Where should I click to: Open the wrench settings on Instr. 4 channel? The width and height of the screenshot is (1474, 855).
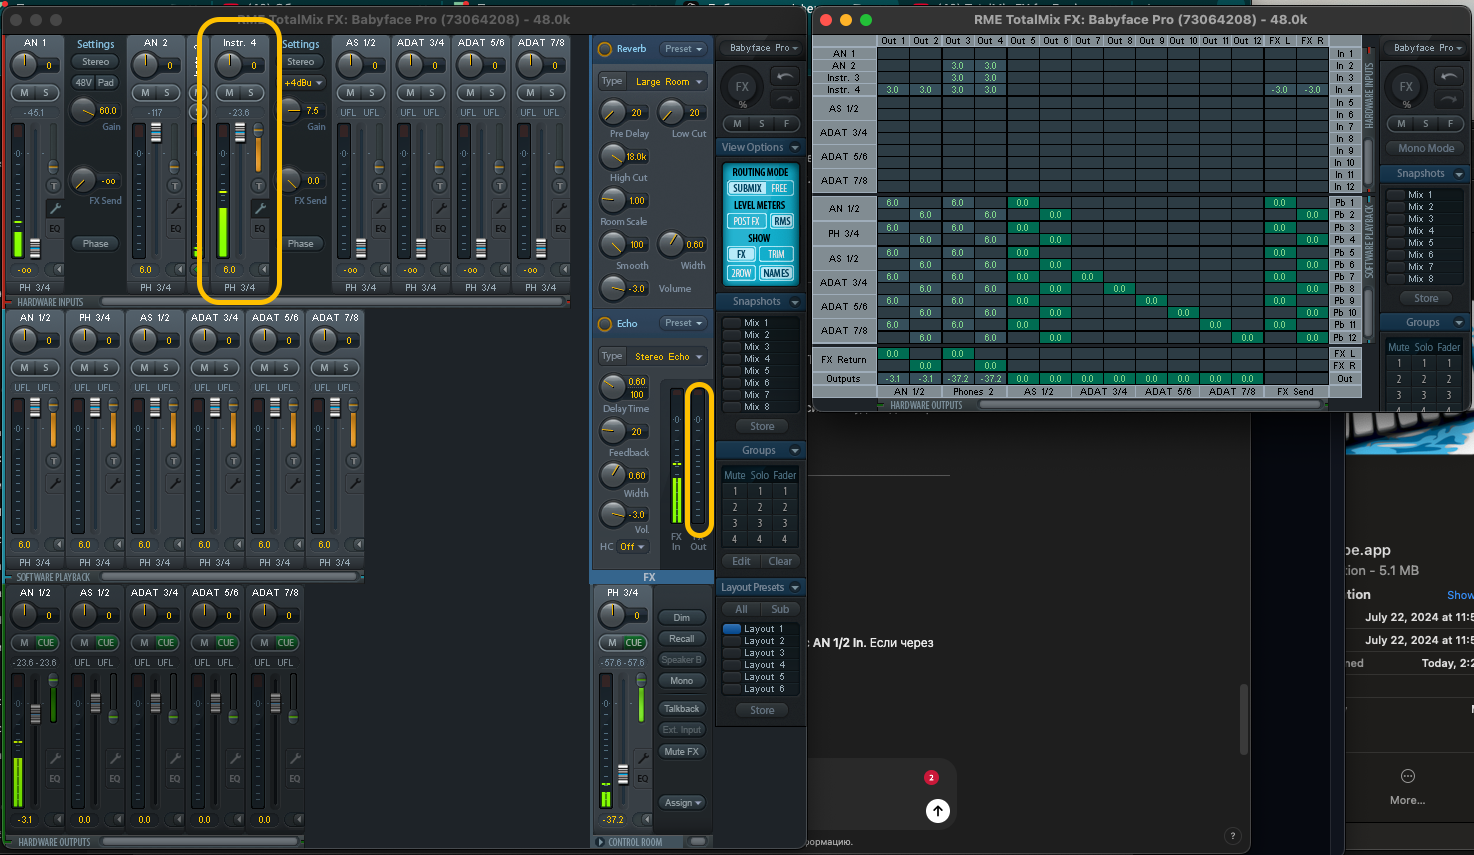pos(259,208)
